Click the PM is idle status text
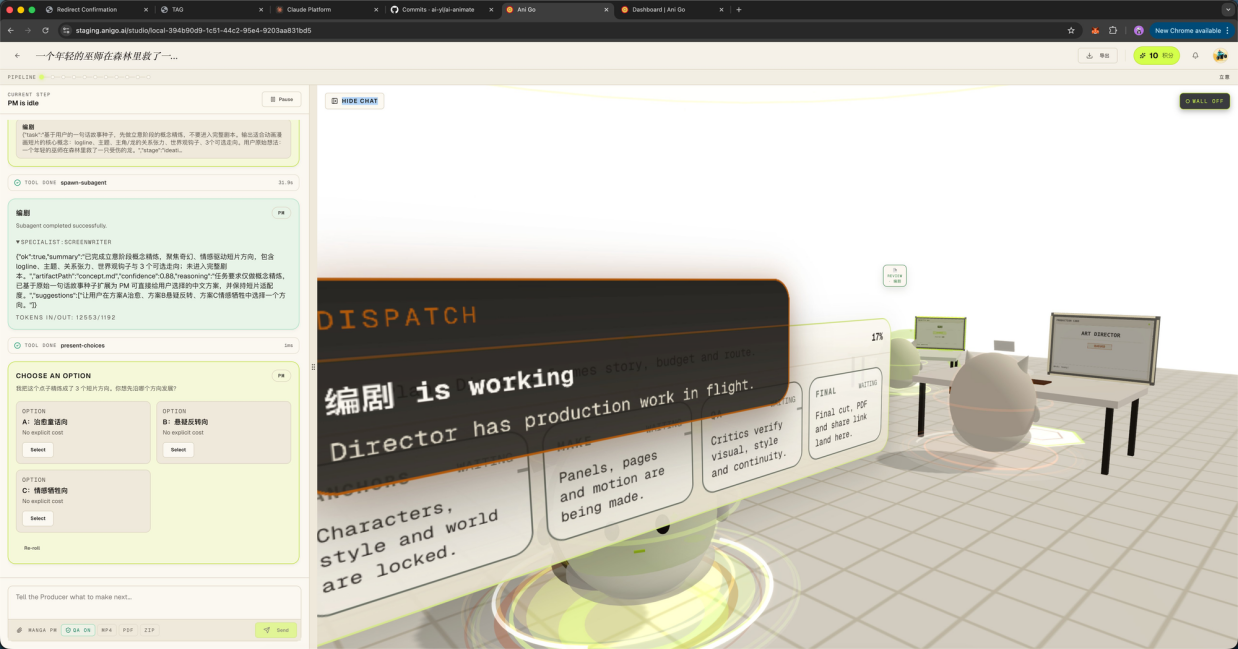The image size is (1238, 649). [x=23, y=103]
